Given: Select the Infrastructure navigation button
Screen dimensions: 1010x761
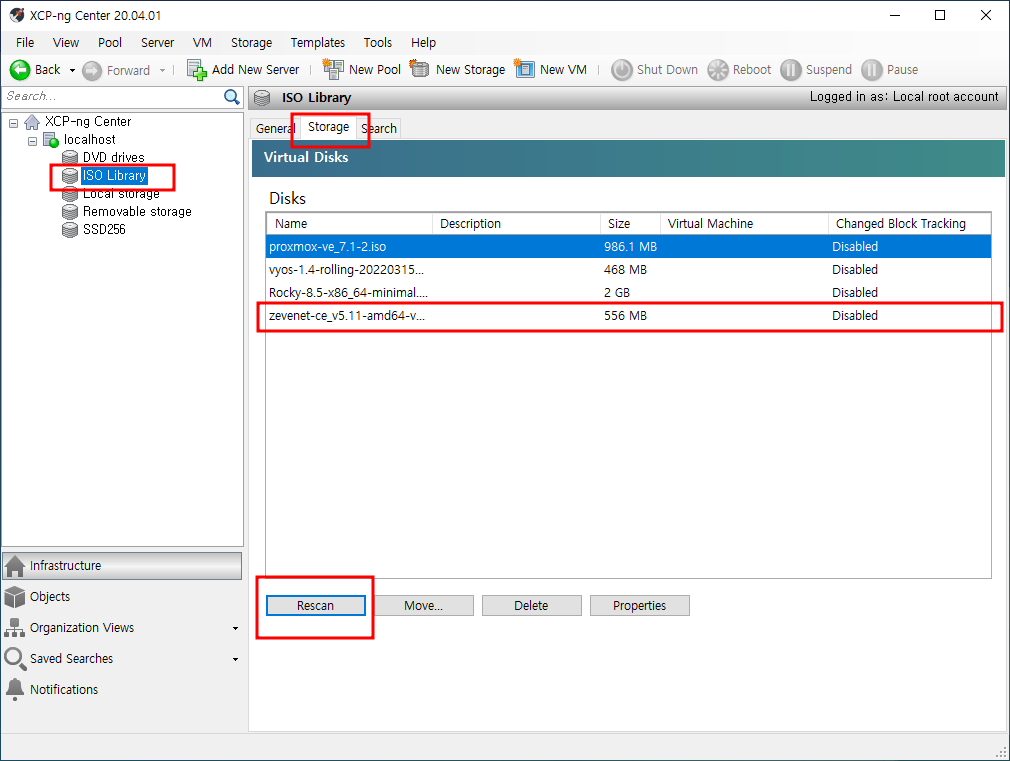Looking at the screenshot, I should 122,566.
